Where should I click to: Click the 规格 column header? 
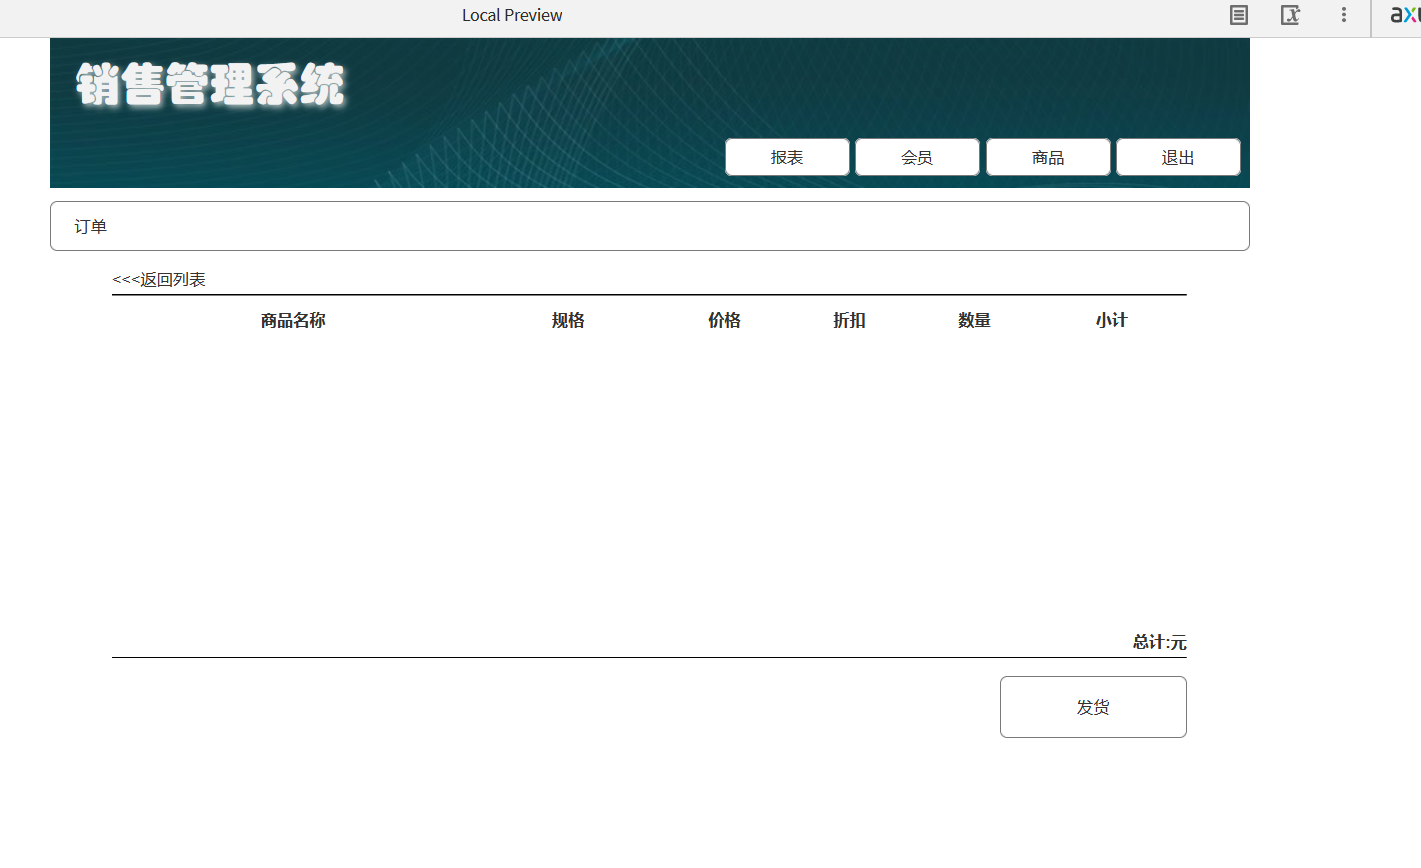point(568,320)
